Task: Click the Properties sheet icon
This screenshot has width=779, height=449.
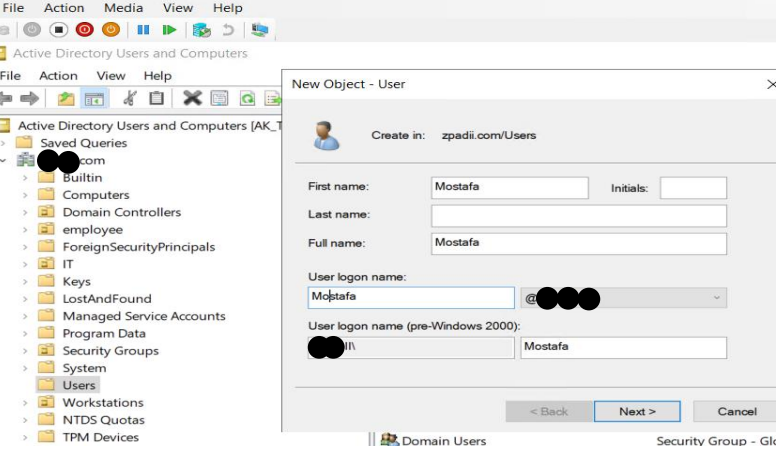Action: (219, 98)
